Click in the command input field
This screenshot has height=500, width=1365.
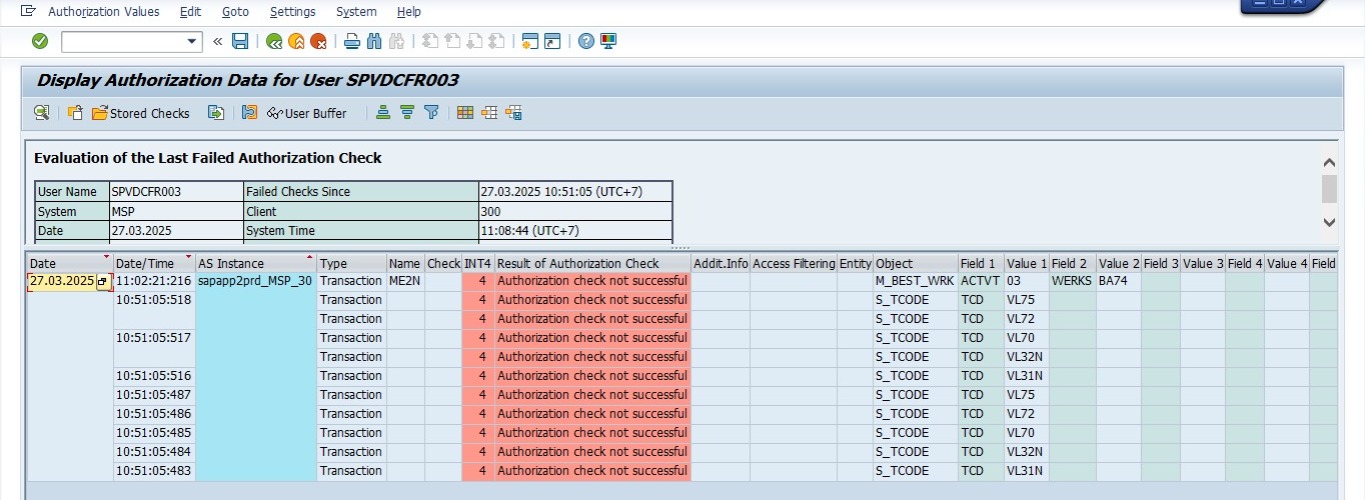click(x=123, y=41)
